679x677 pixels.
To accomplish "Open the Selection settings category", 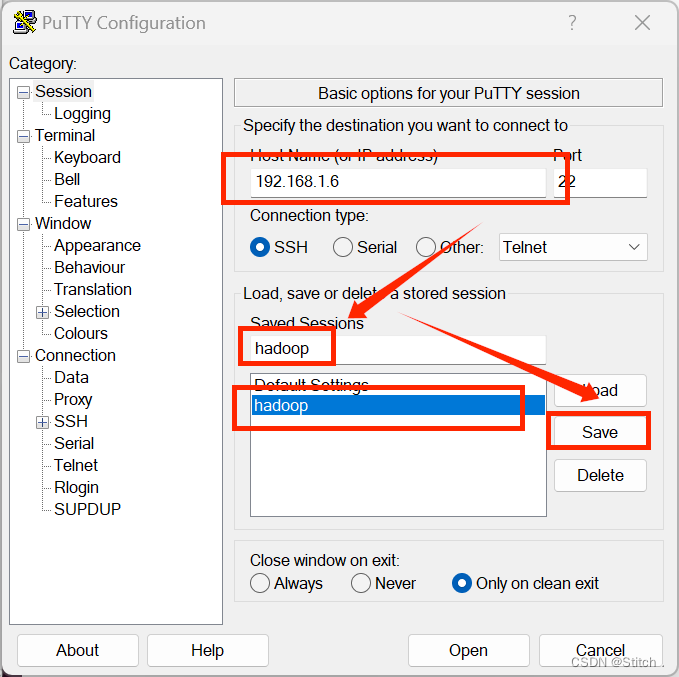I will (87, 311).
